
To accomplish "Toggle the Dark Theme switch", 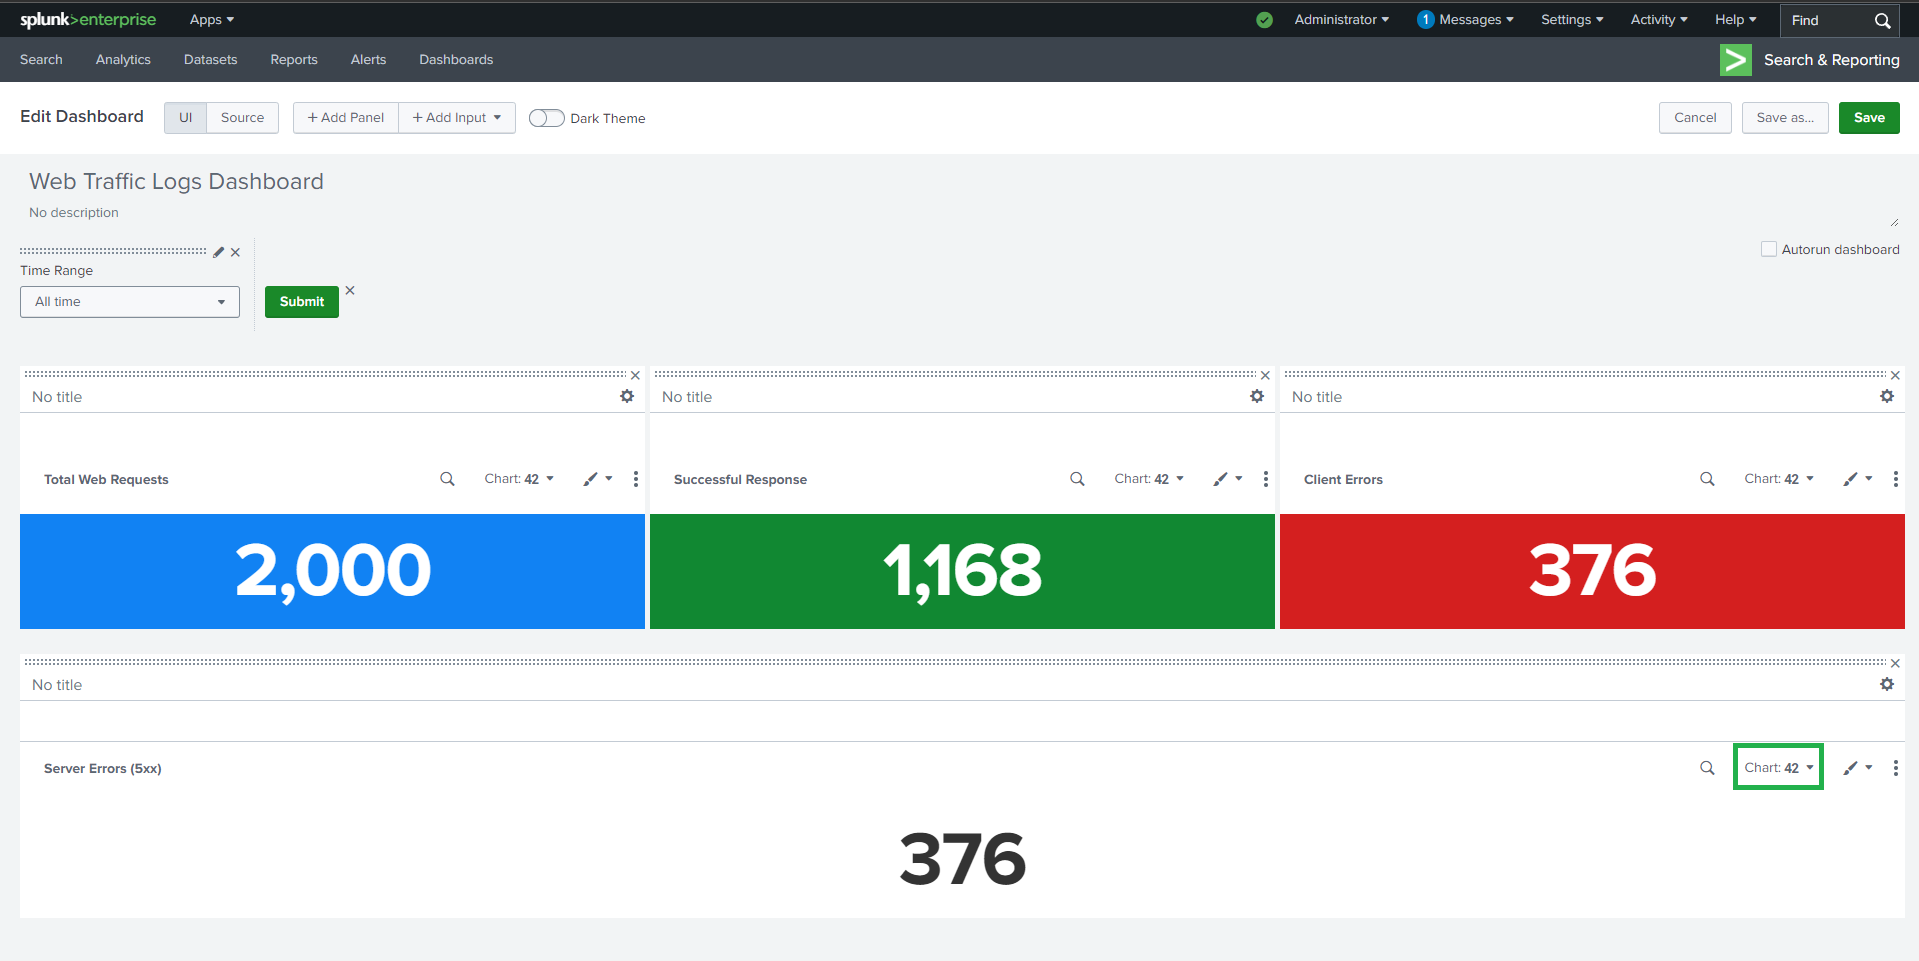I will coord(546,118).
